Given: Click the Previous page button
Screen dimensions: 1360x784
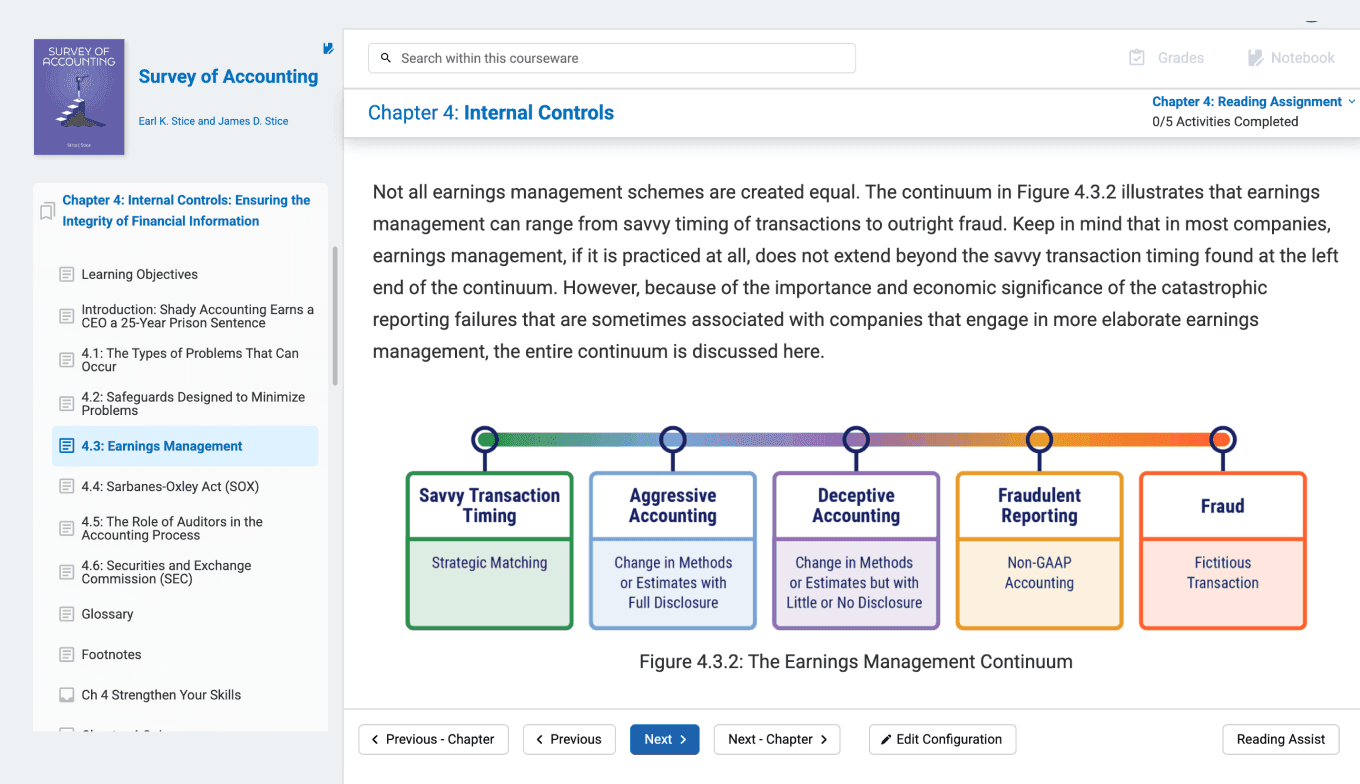Looking at the screenshot, I should pyautogui.click(x=569, y=740).
